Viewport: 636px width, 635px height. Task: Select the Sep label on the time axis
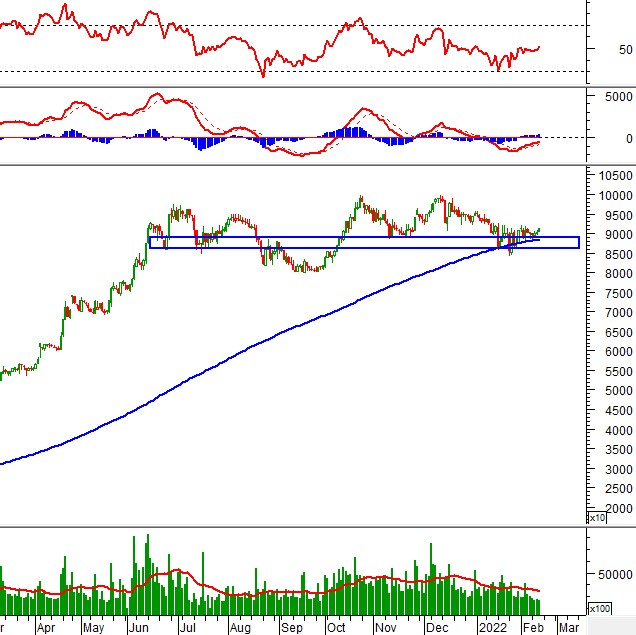[292, 628]
